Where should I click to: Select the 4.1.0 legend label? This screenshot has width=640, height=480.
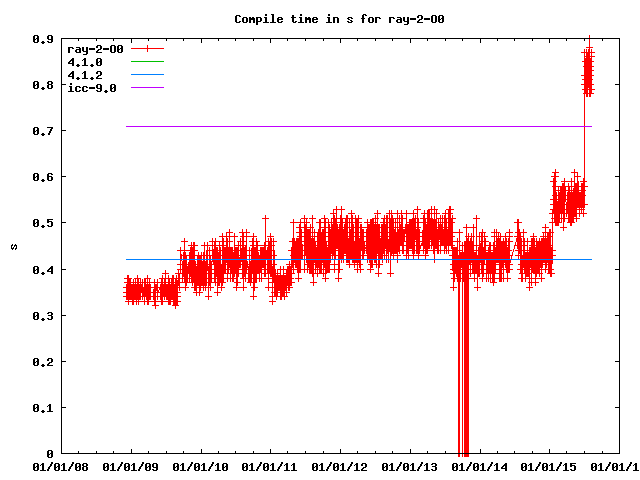83,62
